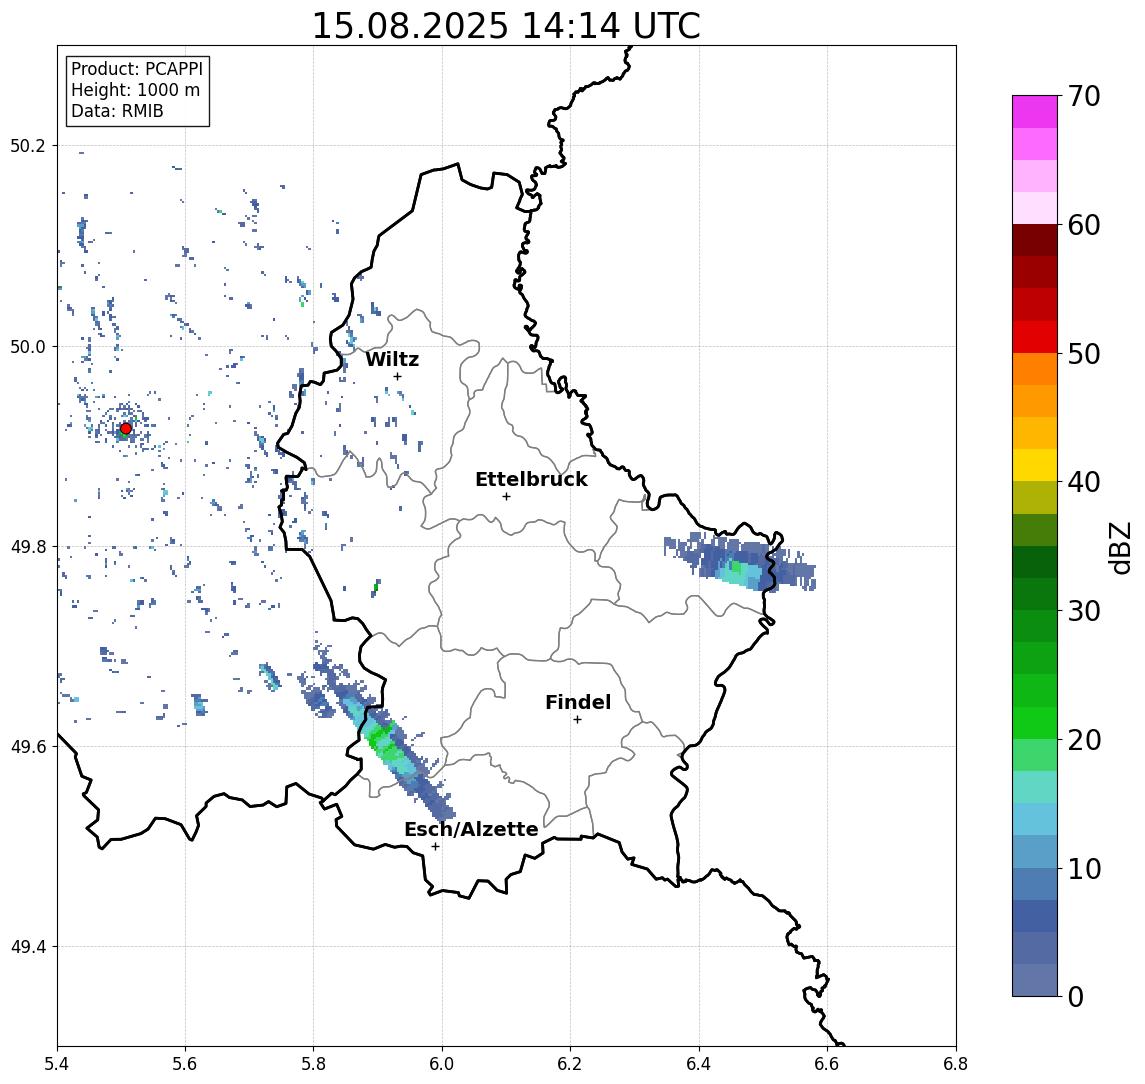The width and height of the screenshot is (1145, 1084).
Task: Click the dBZ colorbar axis label
Action: [1119, 548]
